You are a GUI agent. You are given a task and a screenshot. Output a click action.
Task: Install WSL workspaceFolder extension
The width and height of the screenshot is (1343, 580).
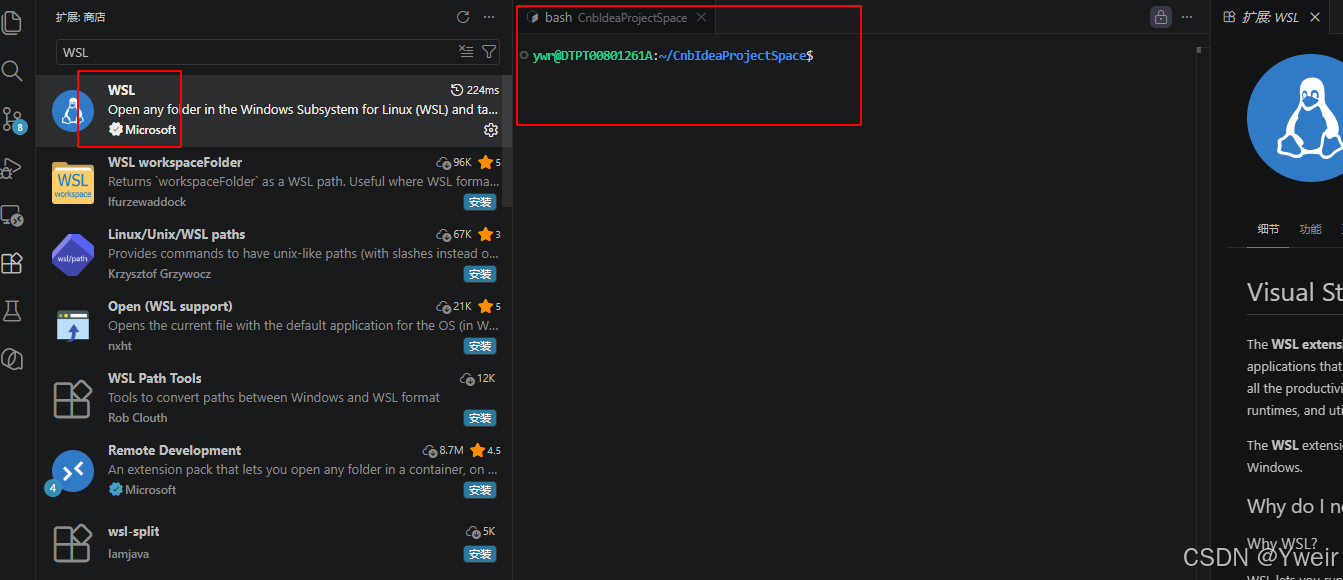(480, 202)
